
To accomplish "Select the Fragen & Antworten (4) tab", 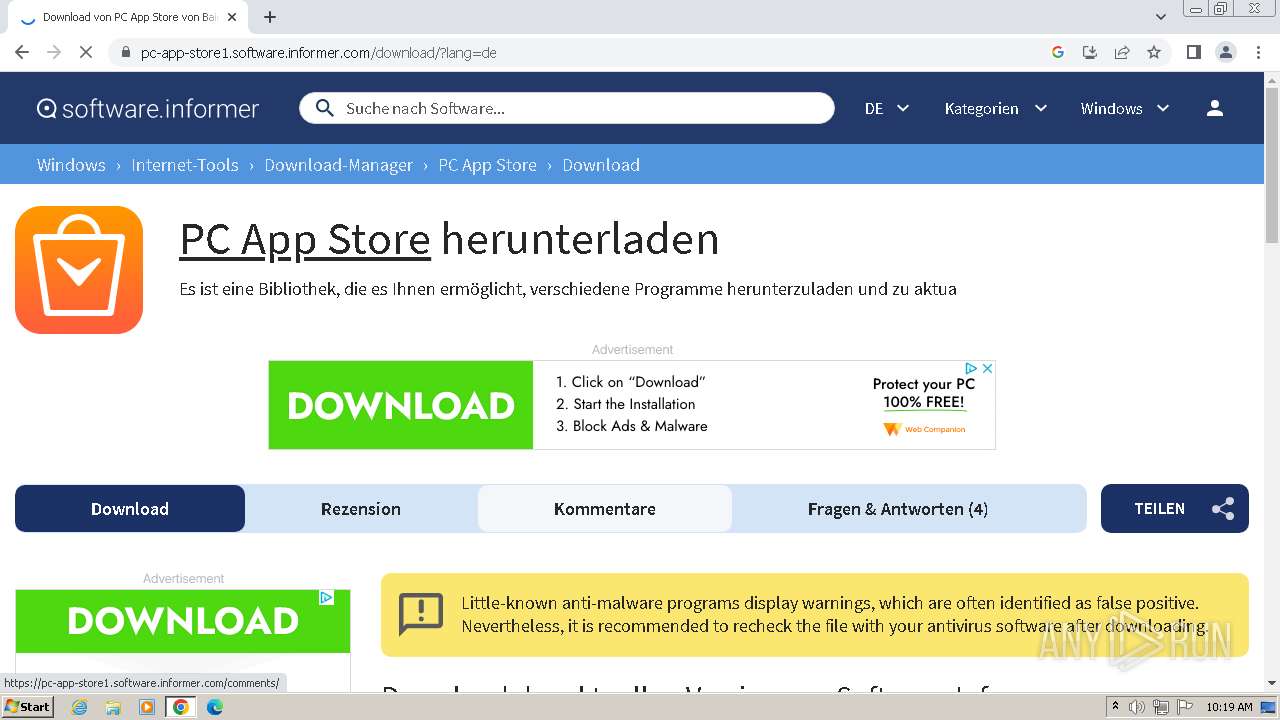I will (x=898, y=509).
